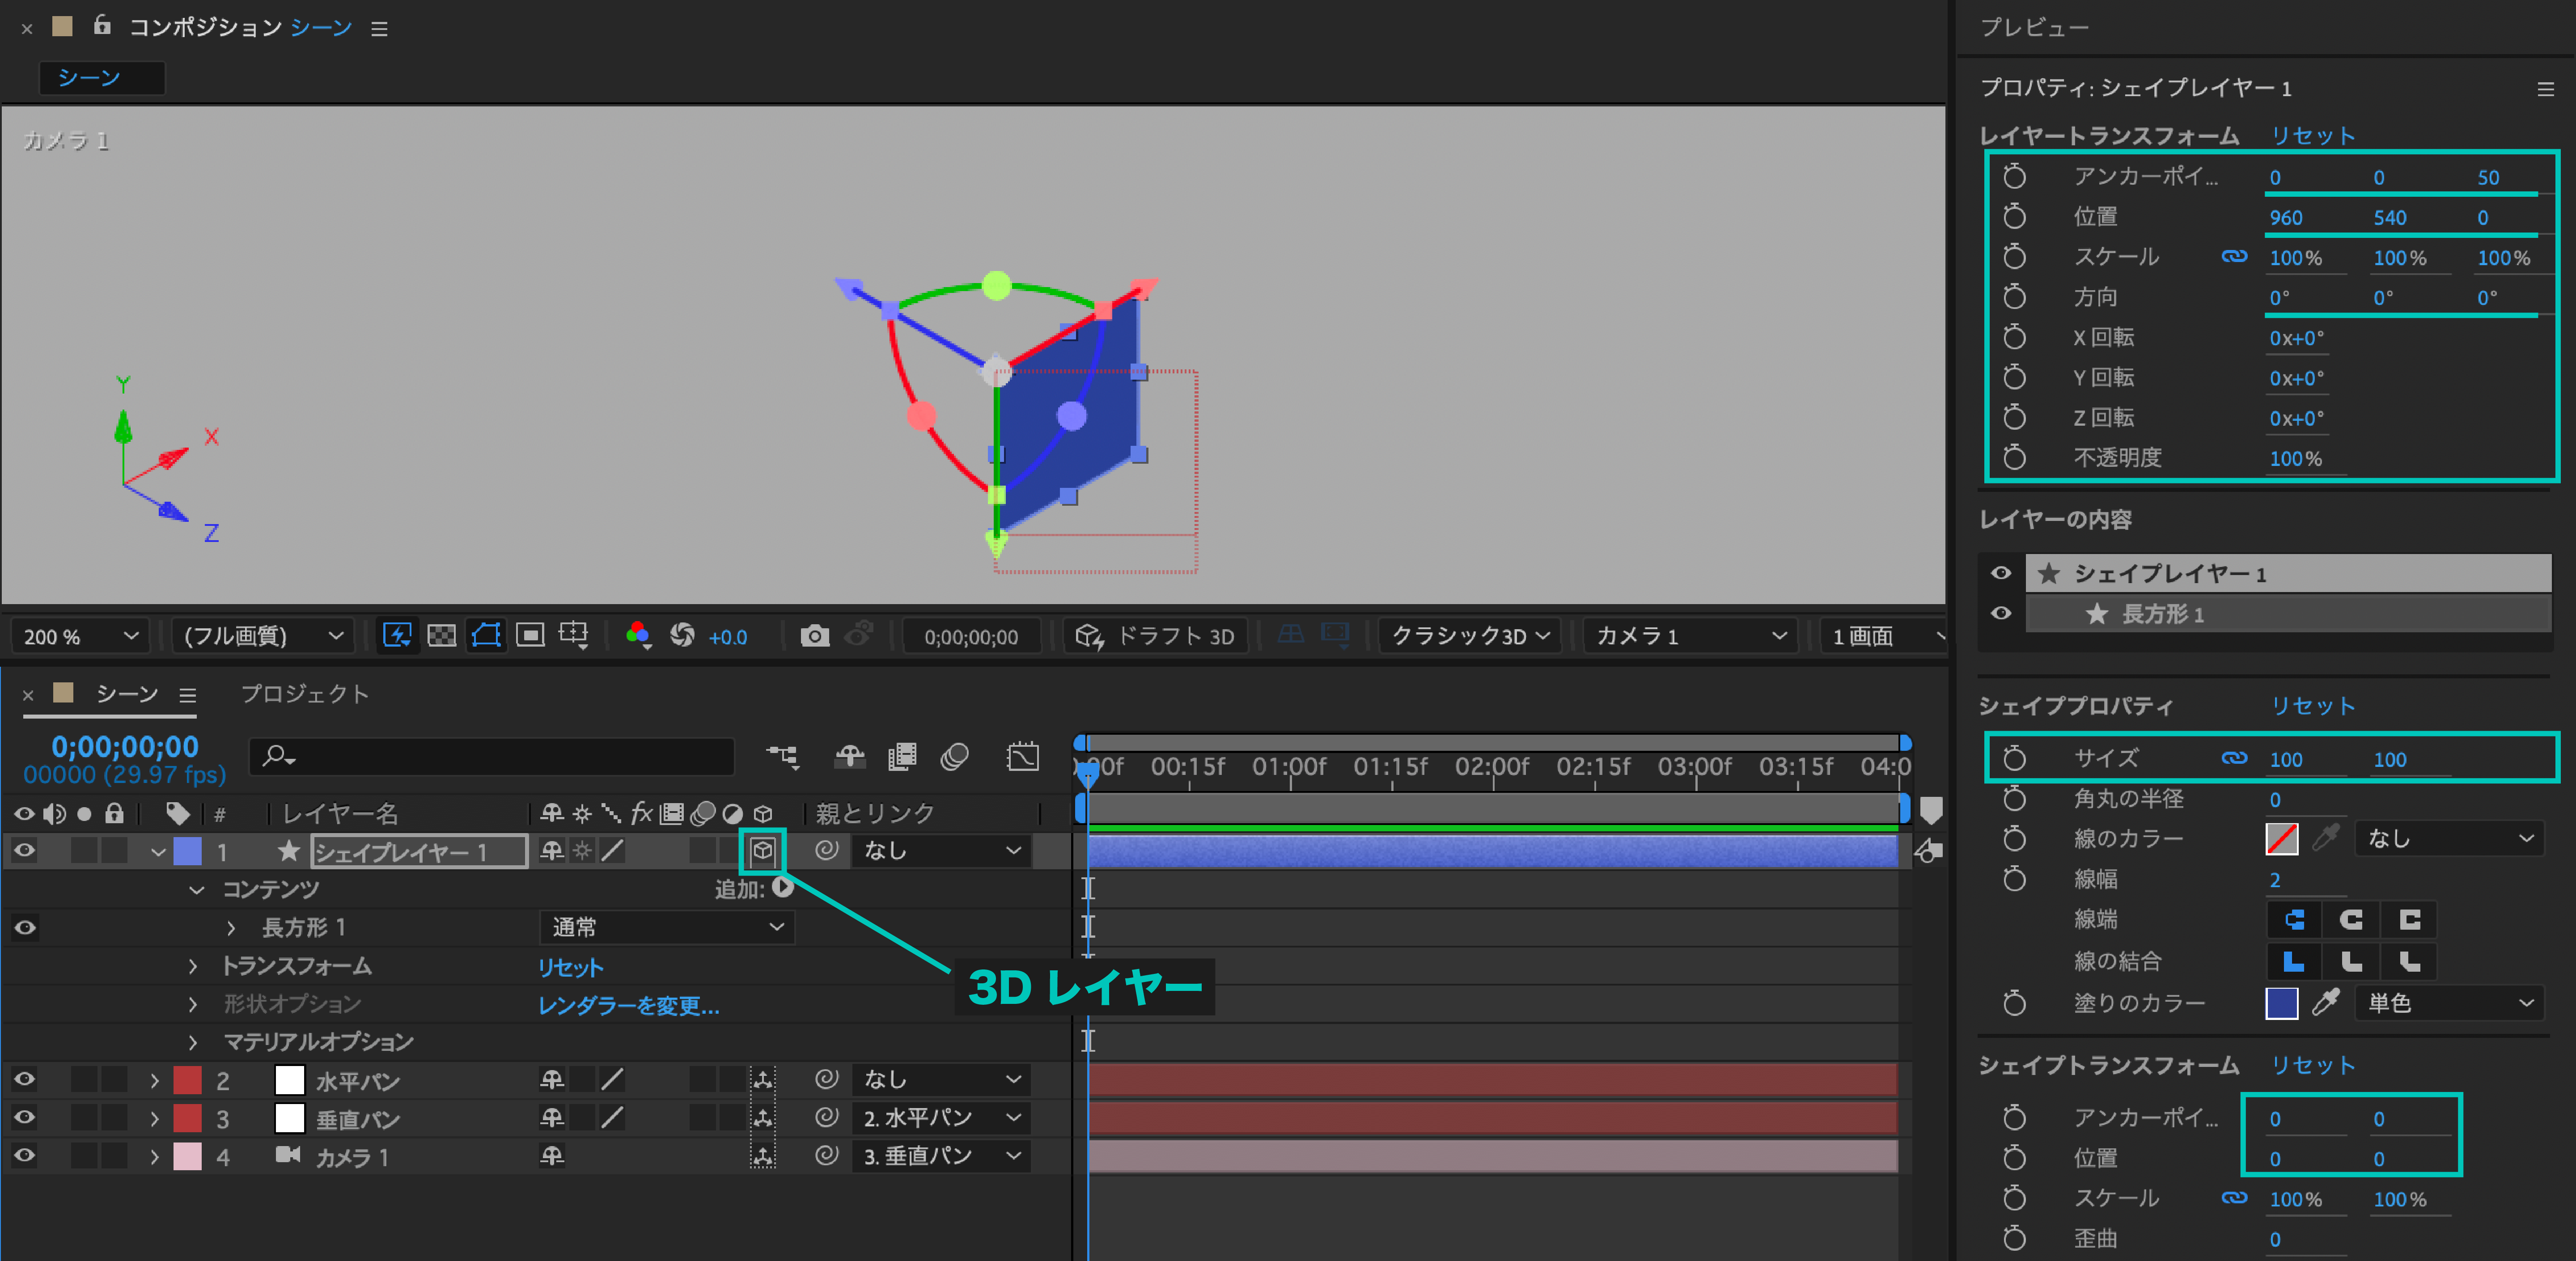2576x1261 pixels.
Task: Pick fill color with eyedropper
Action: (2326, 1002)
